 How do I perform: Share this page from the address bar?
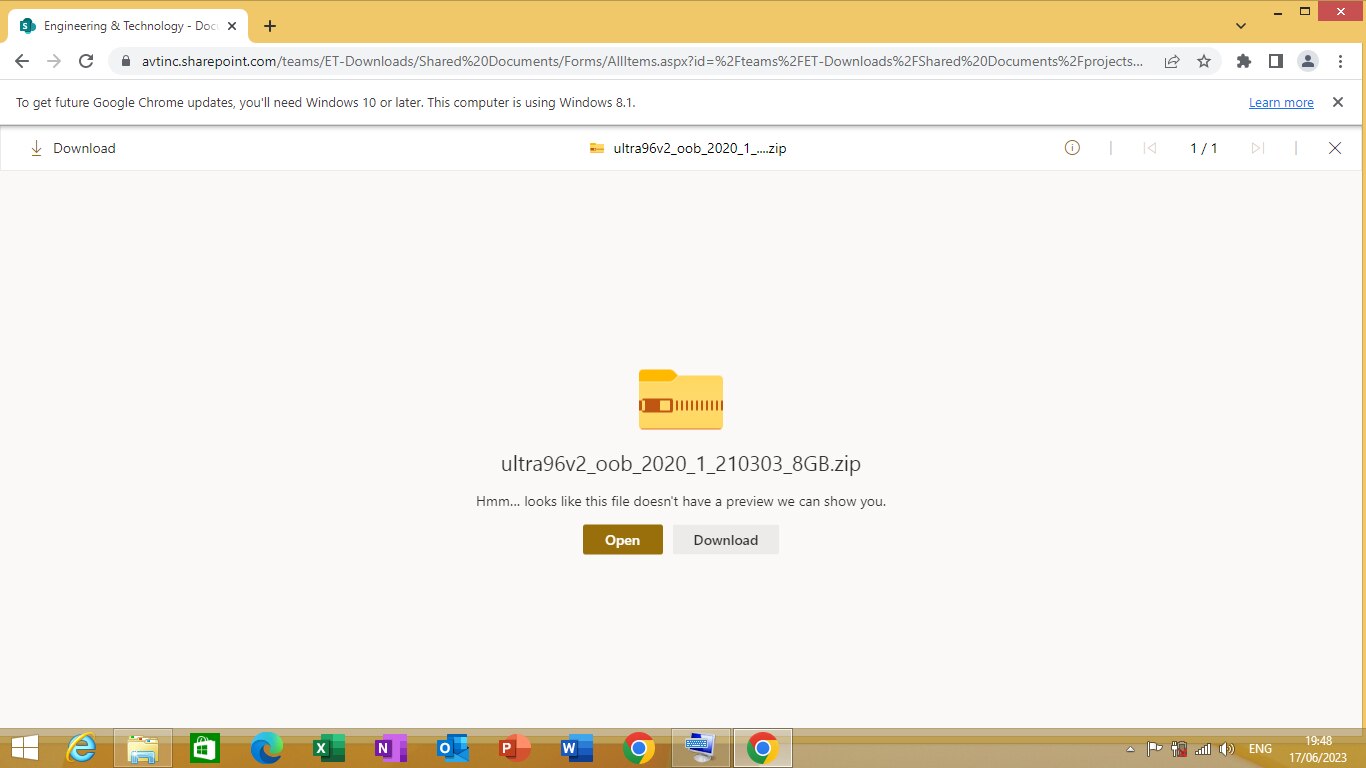point(1172,61)
